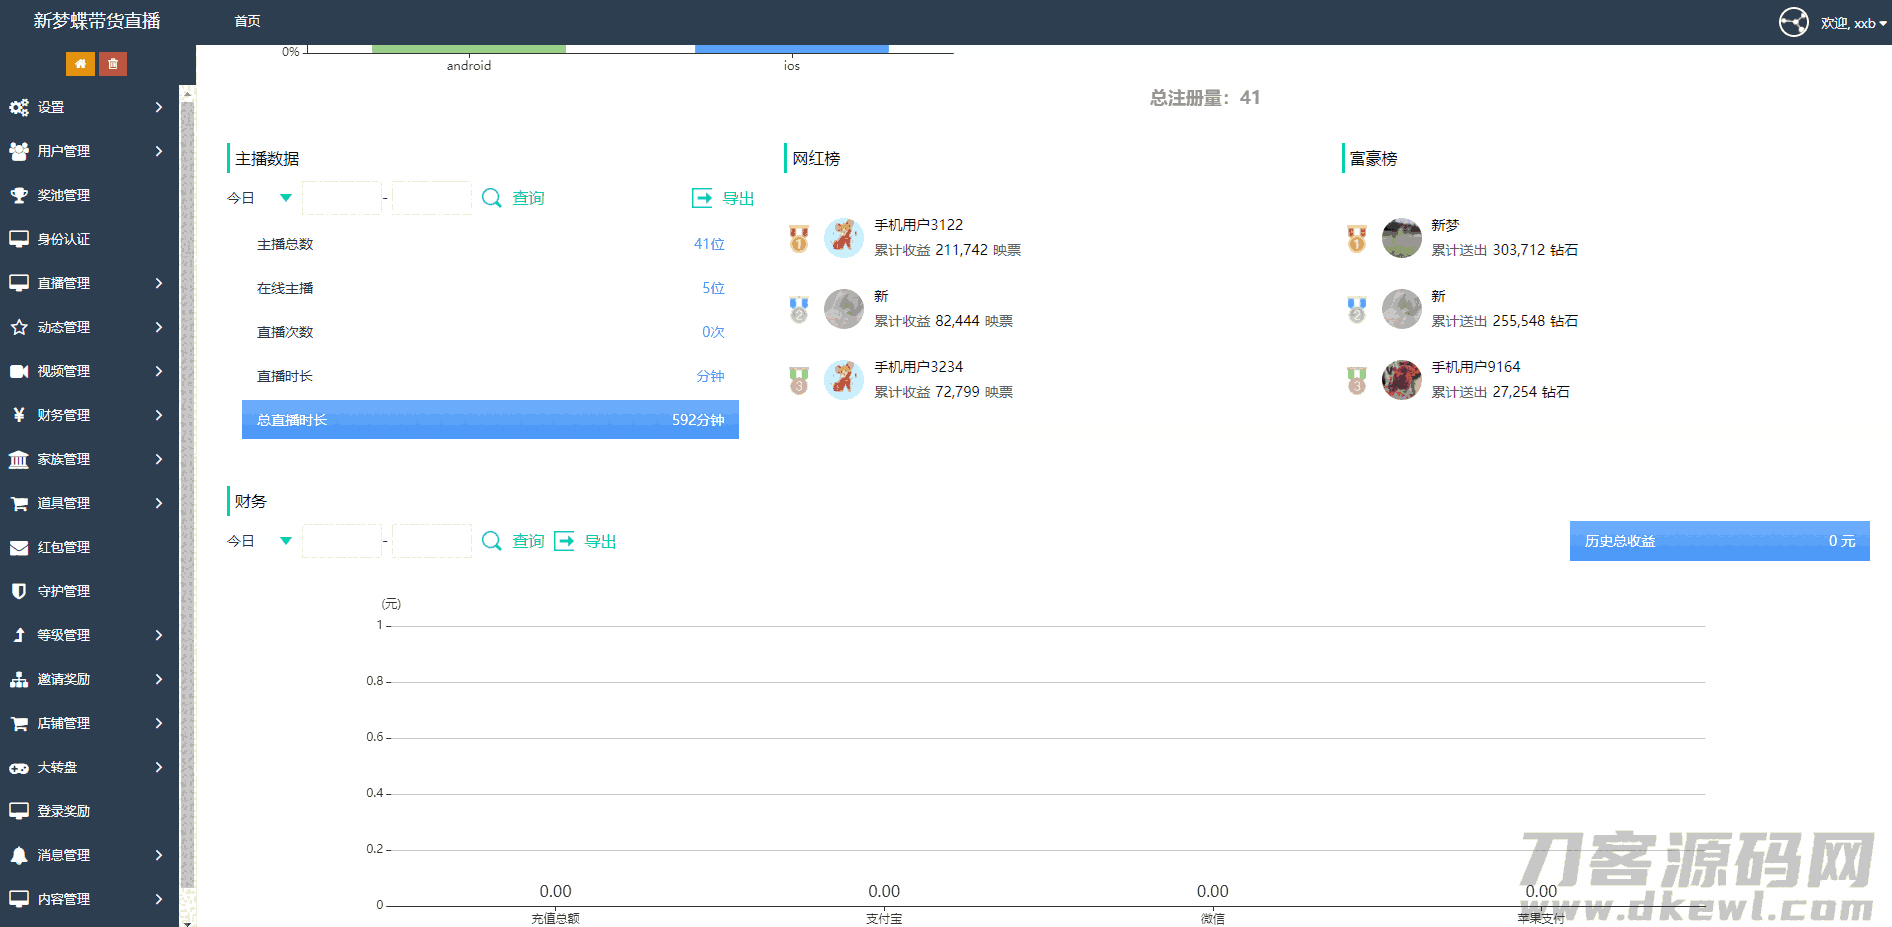Select the 首页 menu item
Viewport: 1892px width, 927px height.
[x=246, y=21]
